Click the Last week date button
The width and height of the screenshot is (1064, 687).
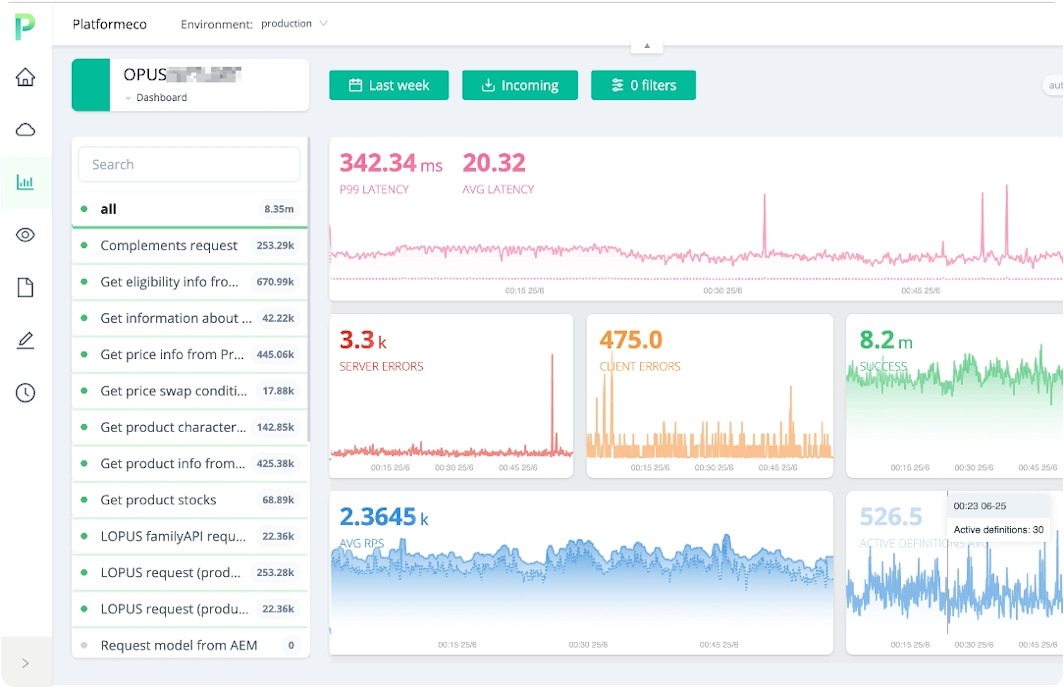coord(389,85)
